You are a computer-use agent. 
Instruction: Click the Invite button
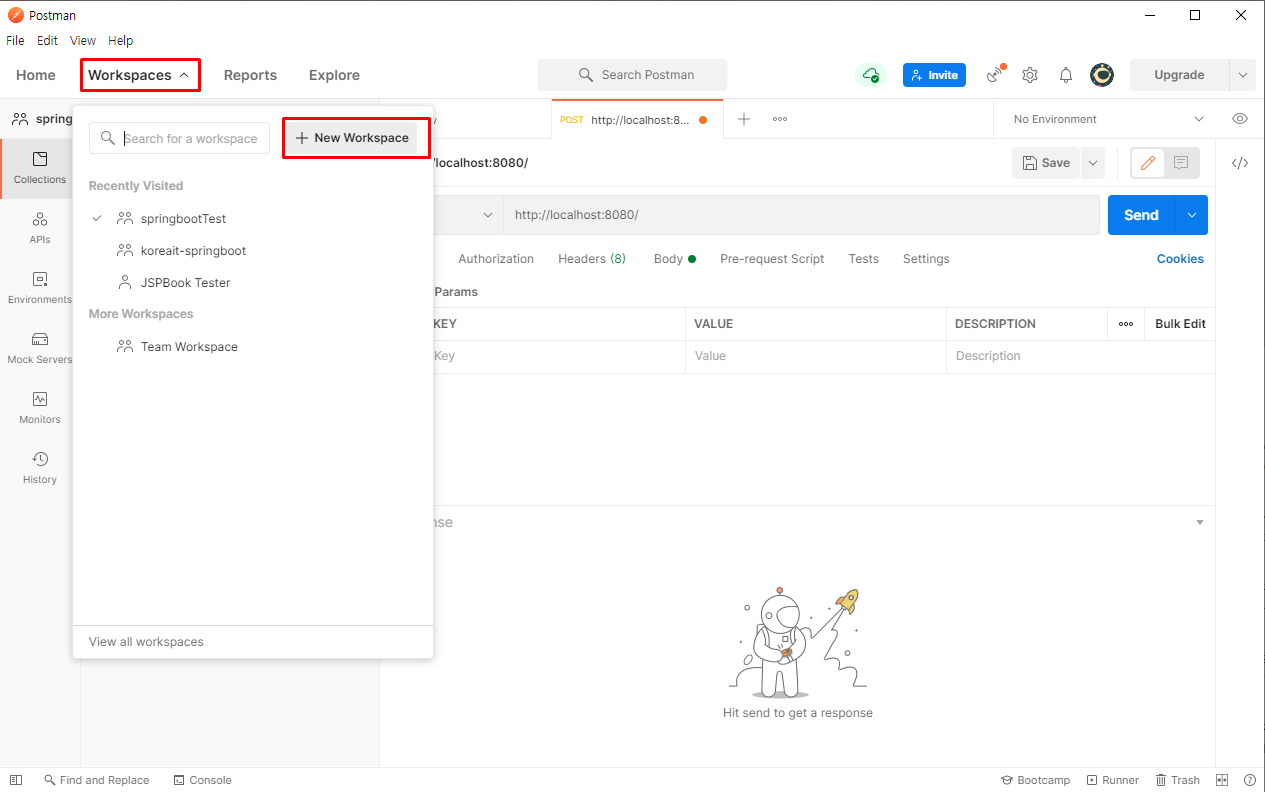pos(934,75)
